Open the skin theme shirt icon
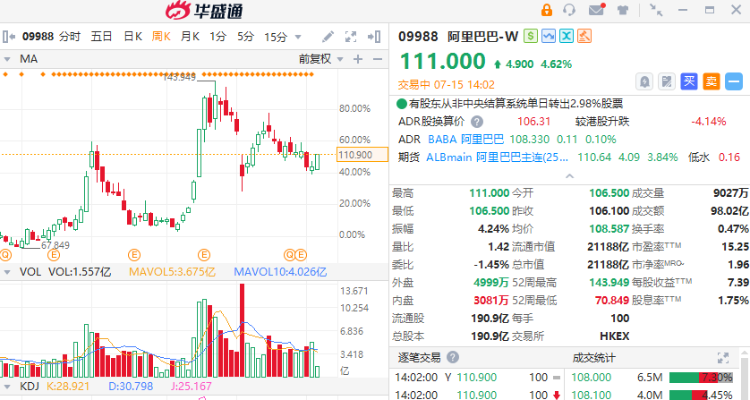This screenshot has width=750, height=400. click(622, 10)
